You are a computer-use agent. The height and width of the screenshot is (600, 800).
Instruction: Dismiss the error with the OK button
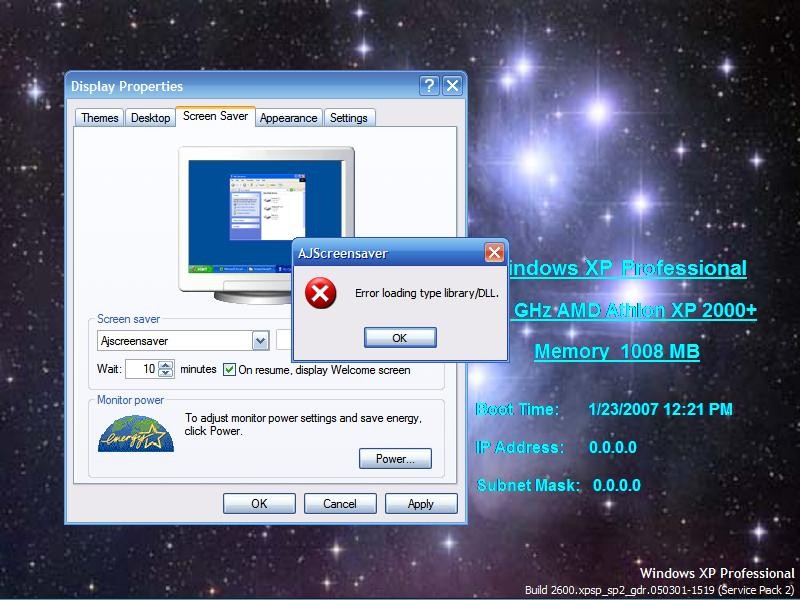tap(400, 338)
